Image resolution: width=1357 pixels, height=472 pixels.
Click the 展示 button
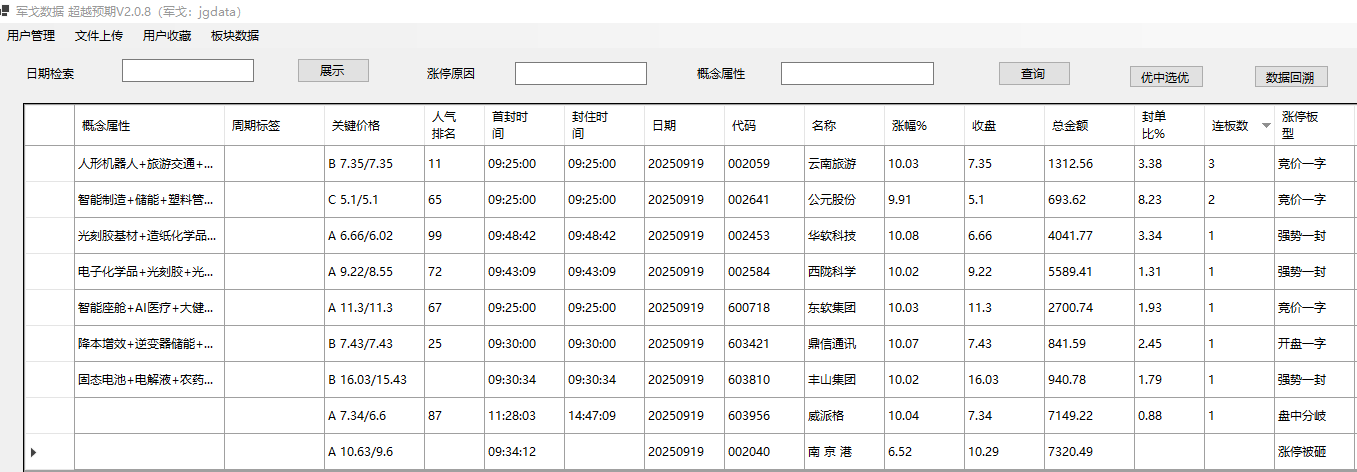tap(333, 71)
